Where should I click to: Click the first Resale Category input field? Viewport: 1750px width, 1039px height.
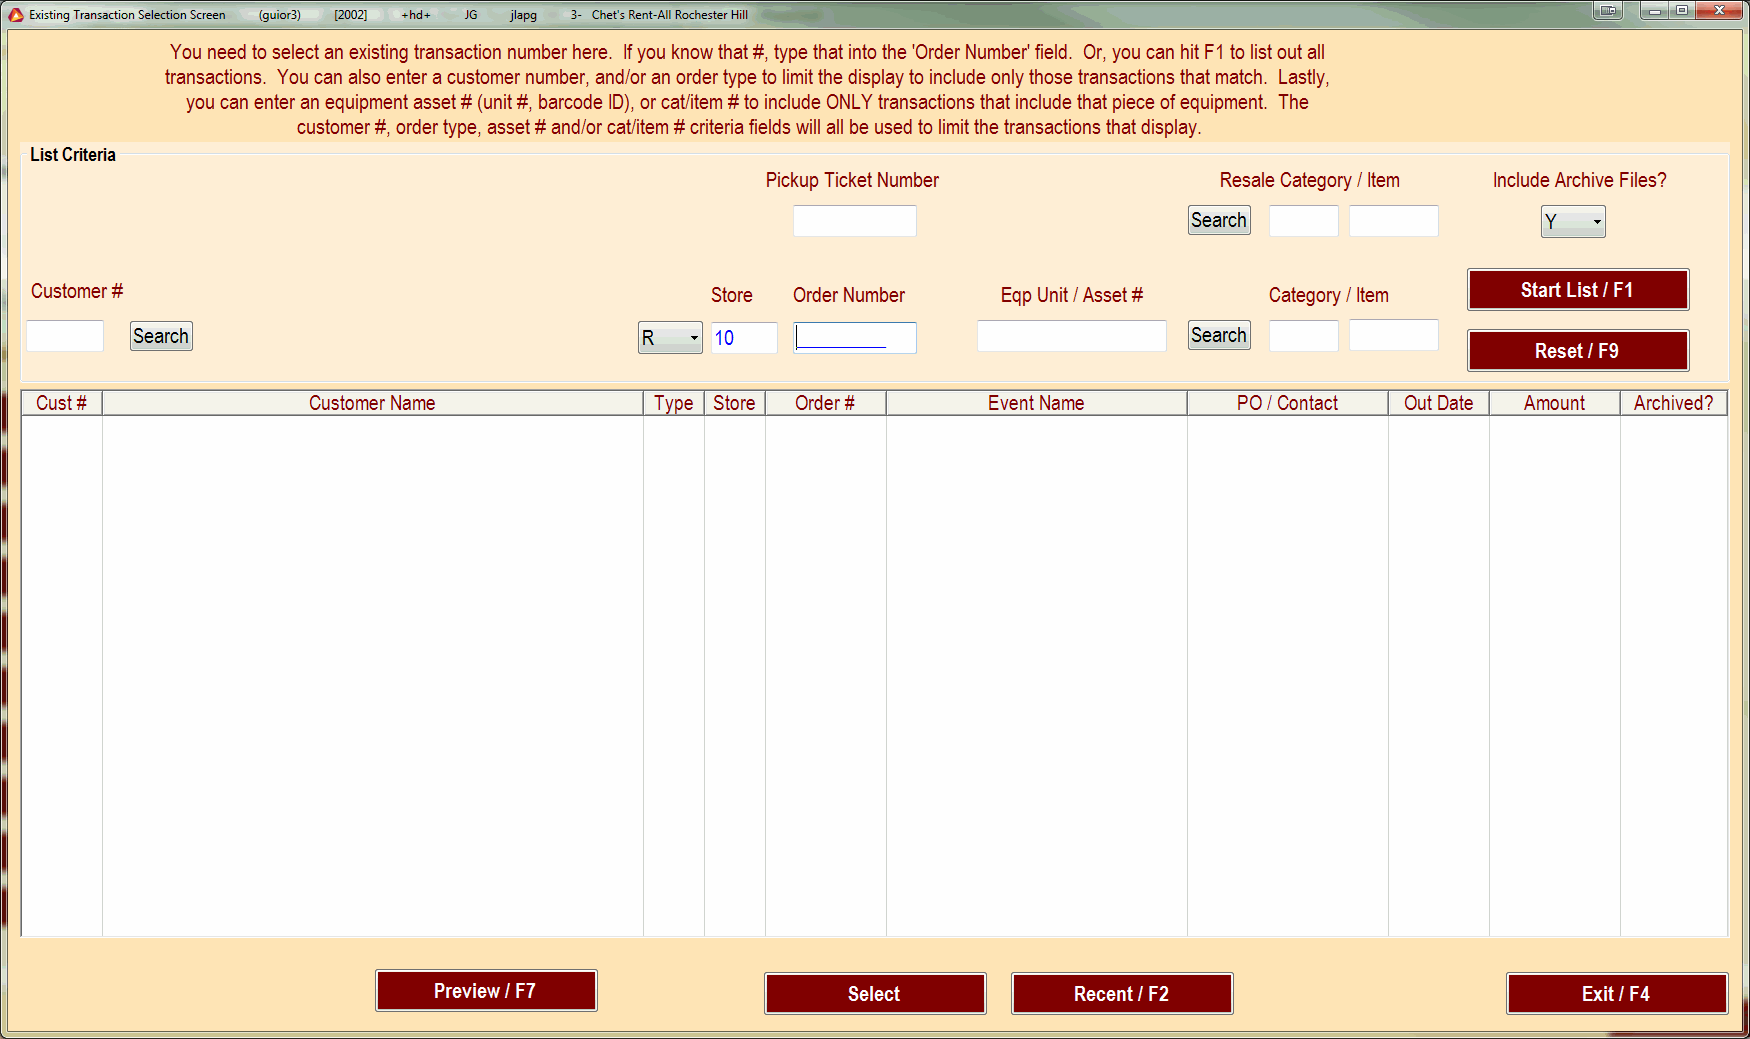tap(1304, 221)
